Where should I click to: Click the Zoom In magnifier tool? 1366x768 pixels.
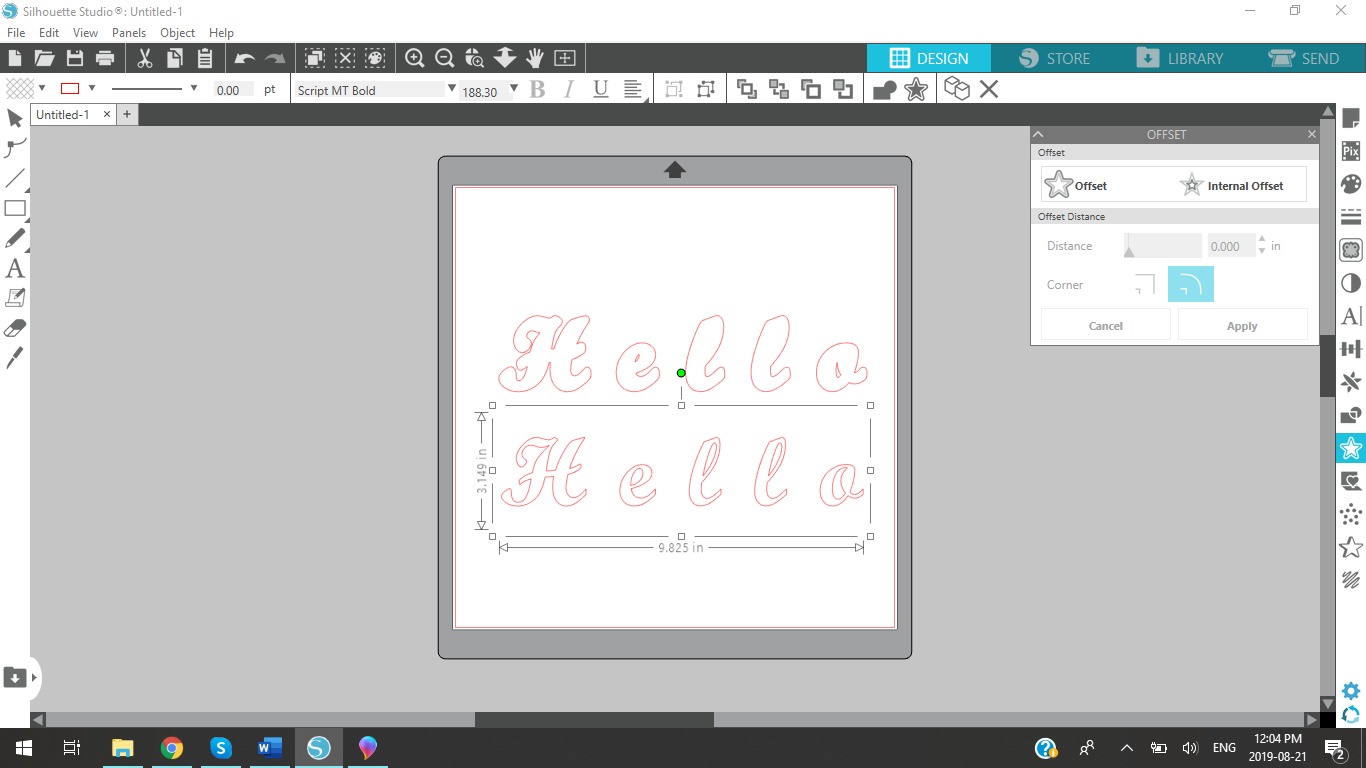click(414, 58)
